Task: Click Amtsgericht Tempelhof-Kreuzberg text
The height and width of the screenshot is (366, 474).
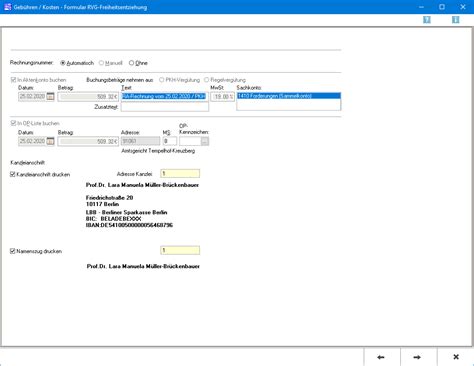Action: 158,151
